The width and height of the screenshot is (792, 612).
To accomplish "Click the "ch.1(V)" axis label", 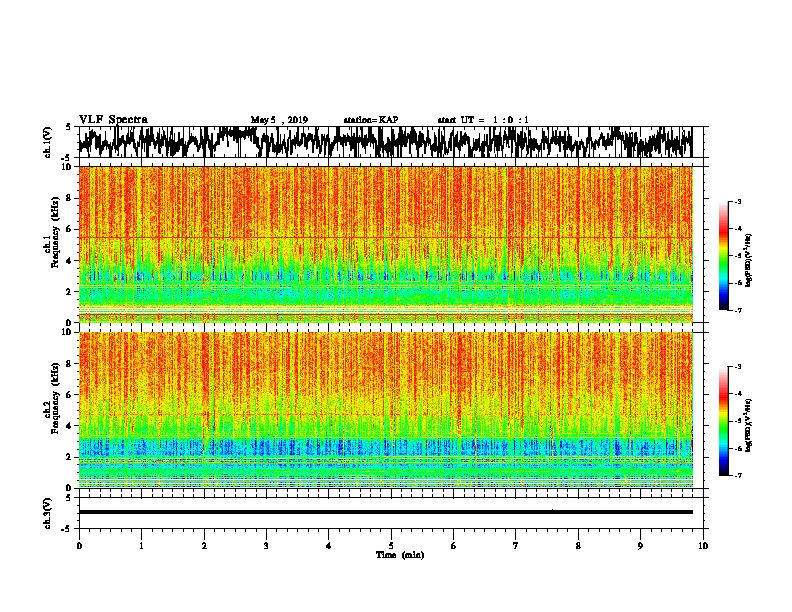I will coord(47,142).
